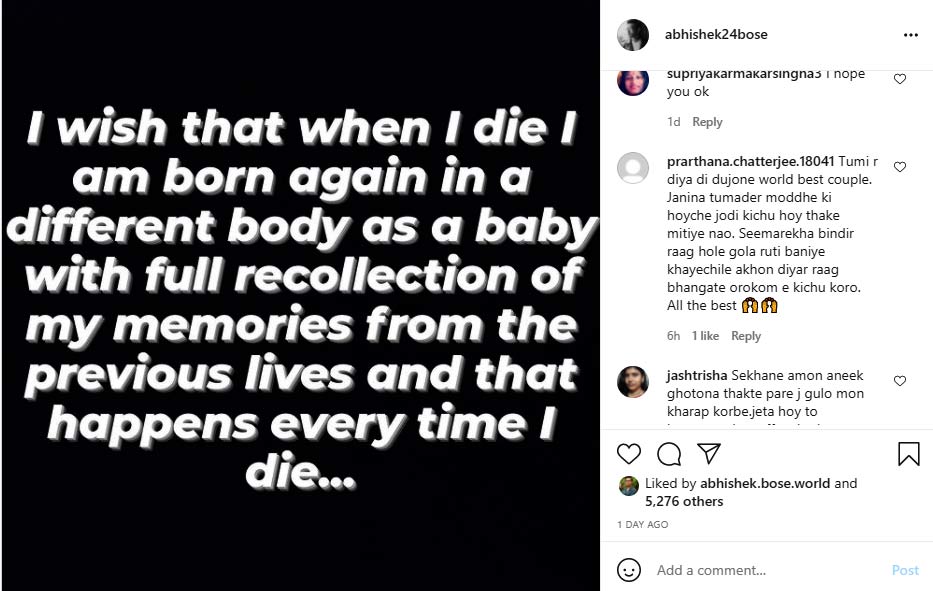Open abhishek24bose profile picture in header
Viewport: 933px width, 591px height.
[633, 35]
